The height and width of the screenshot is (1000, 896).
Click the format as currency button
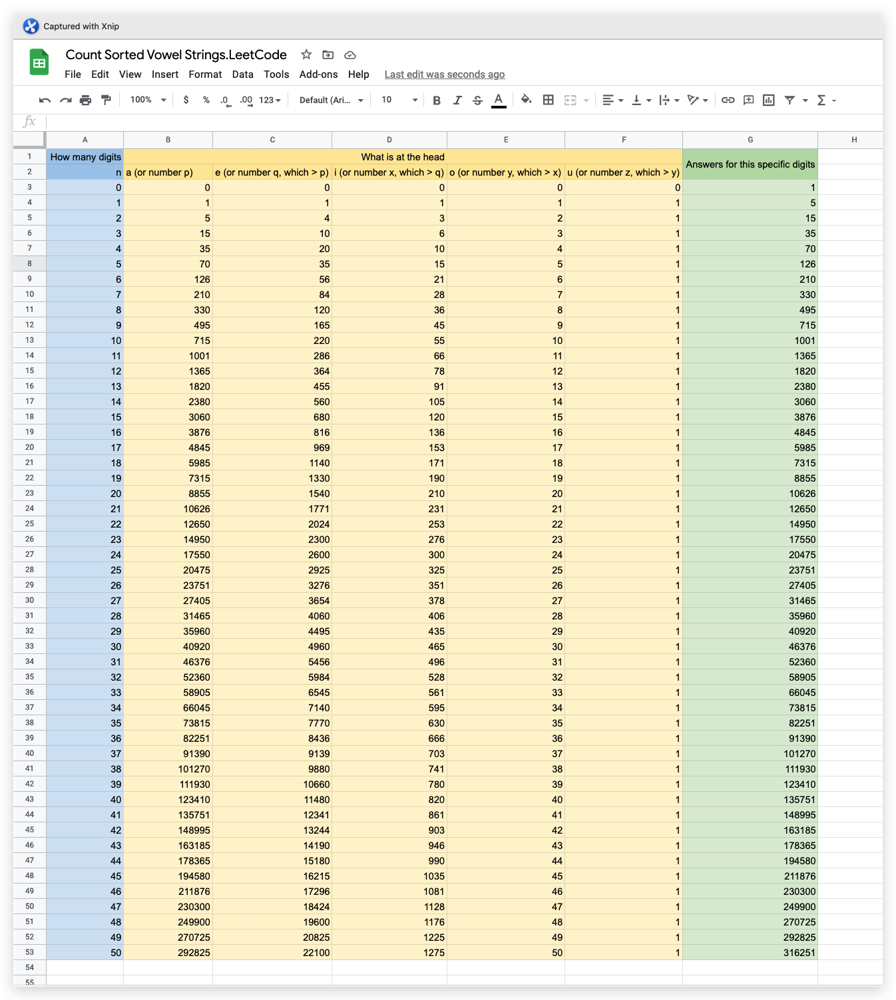tap(186, 100)
